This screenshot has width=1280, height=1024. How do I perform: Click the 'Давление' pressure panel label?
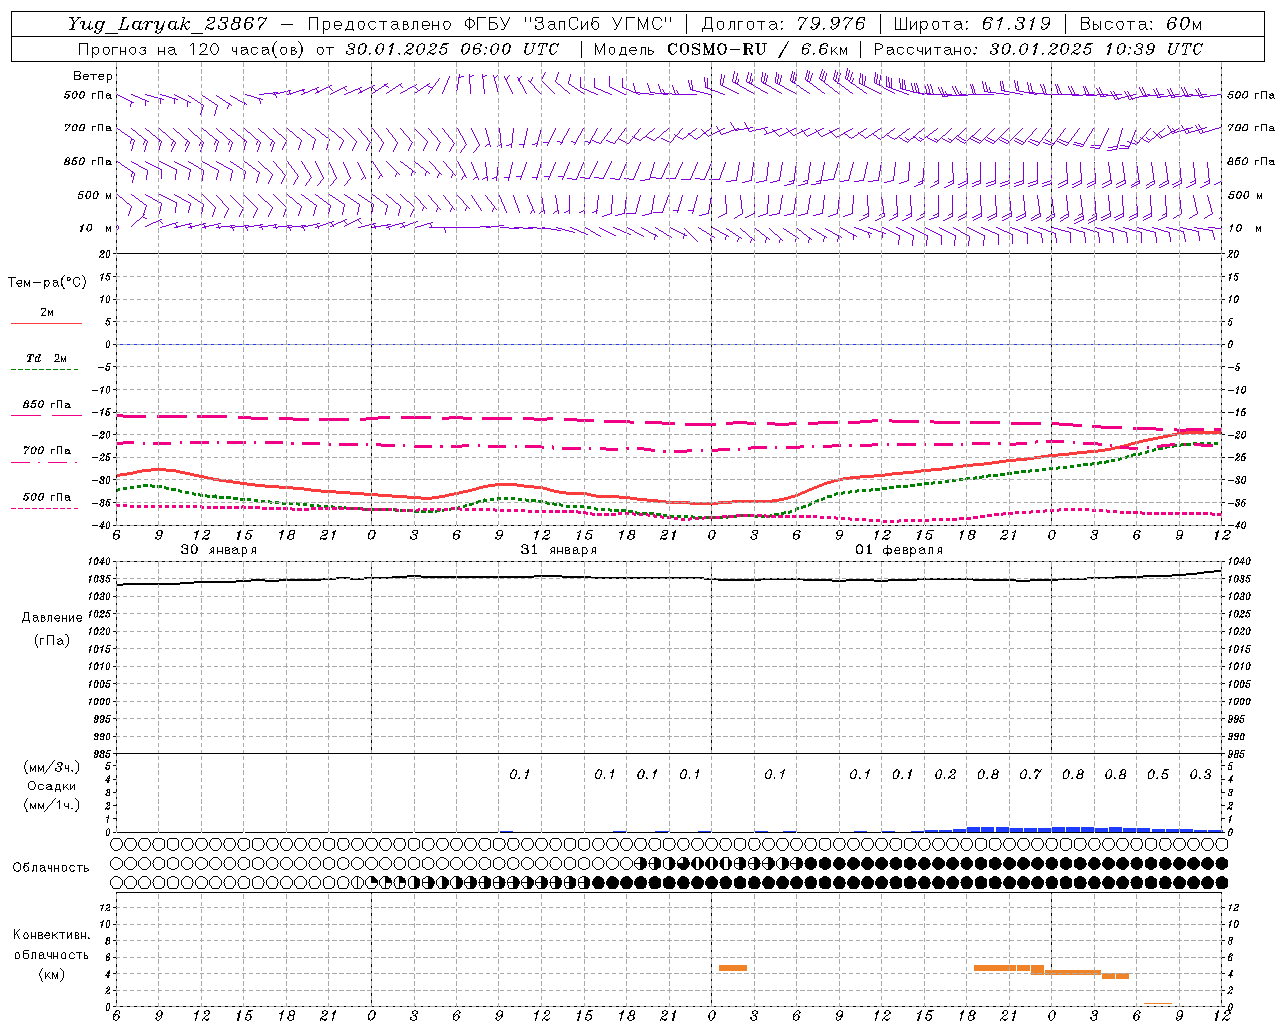pyautogui.click(x=52, y=618)
